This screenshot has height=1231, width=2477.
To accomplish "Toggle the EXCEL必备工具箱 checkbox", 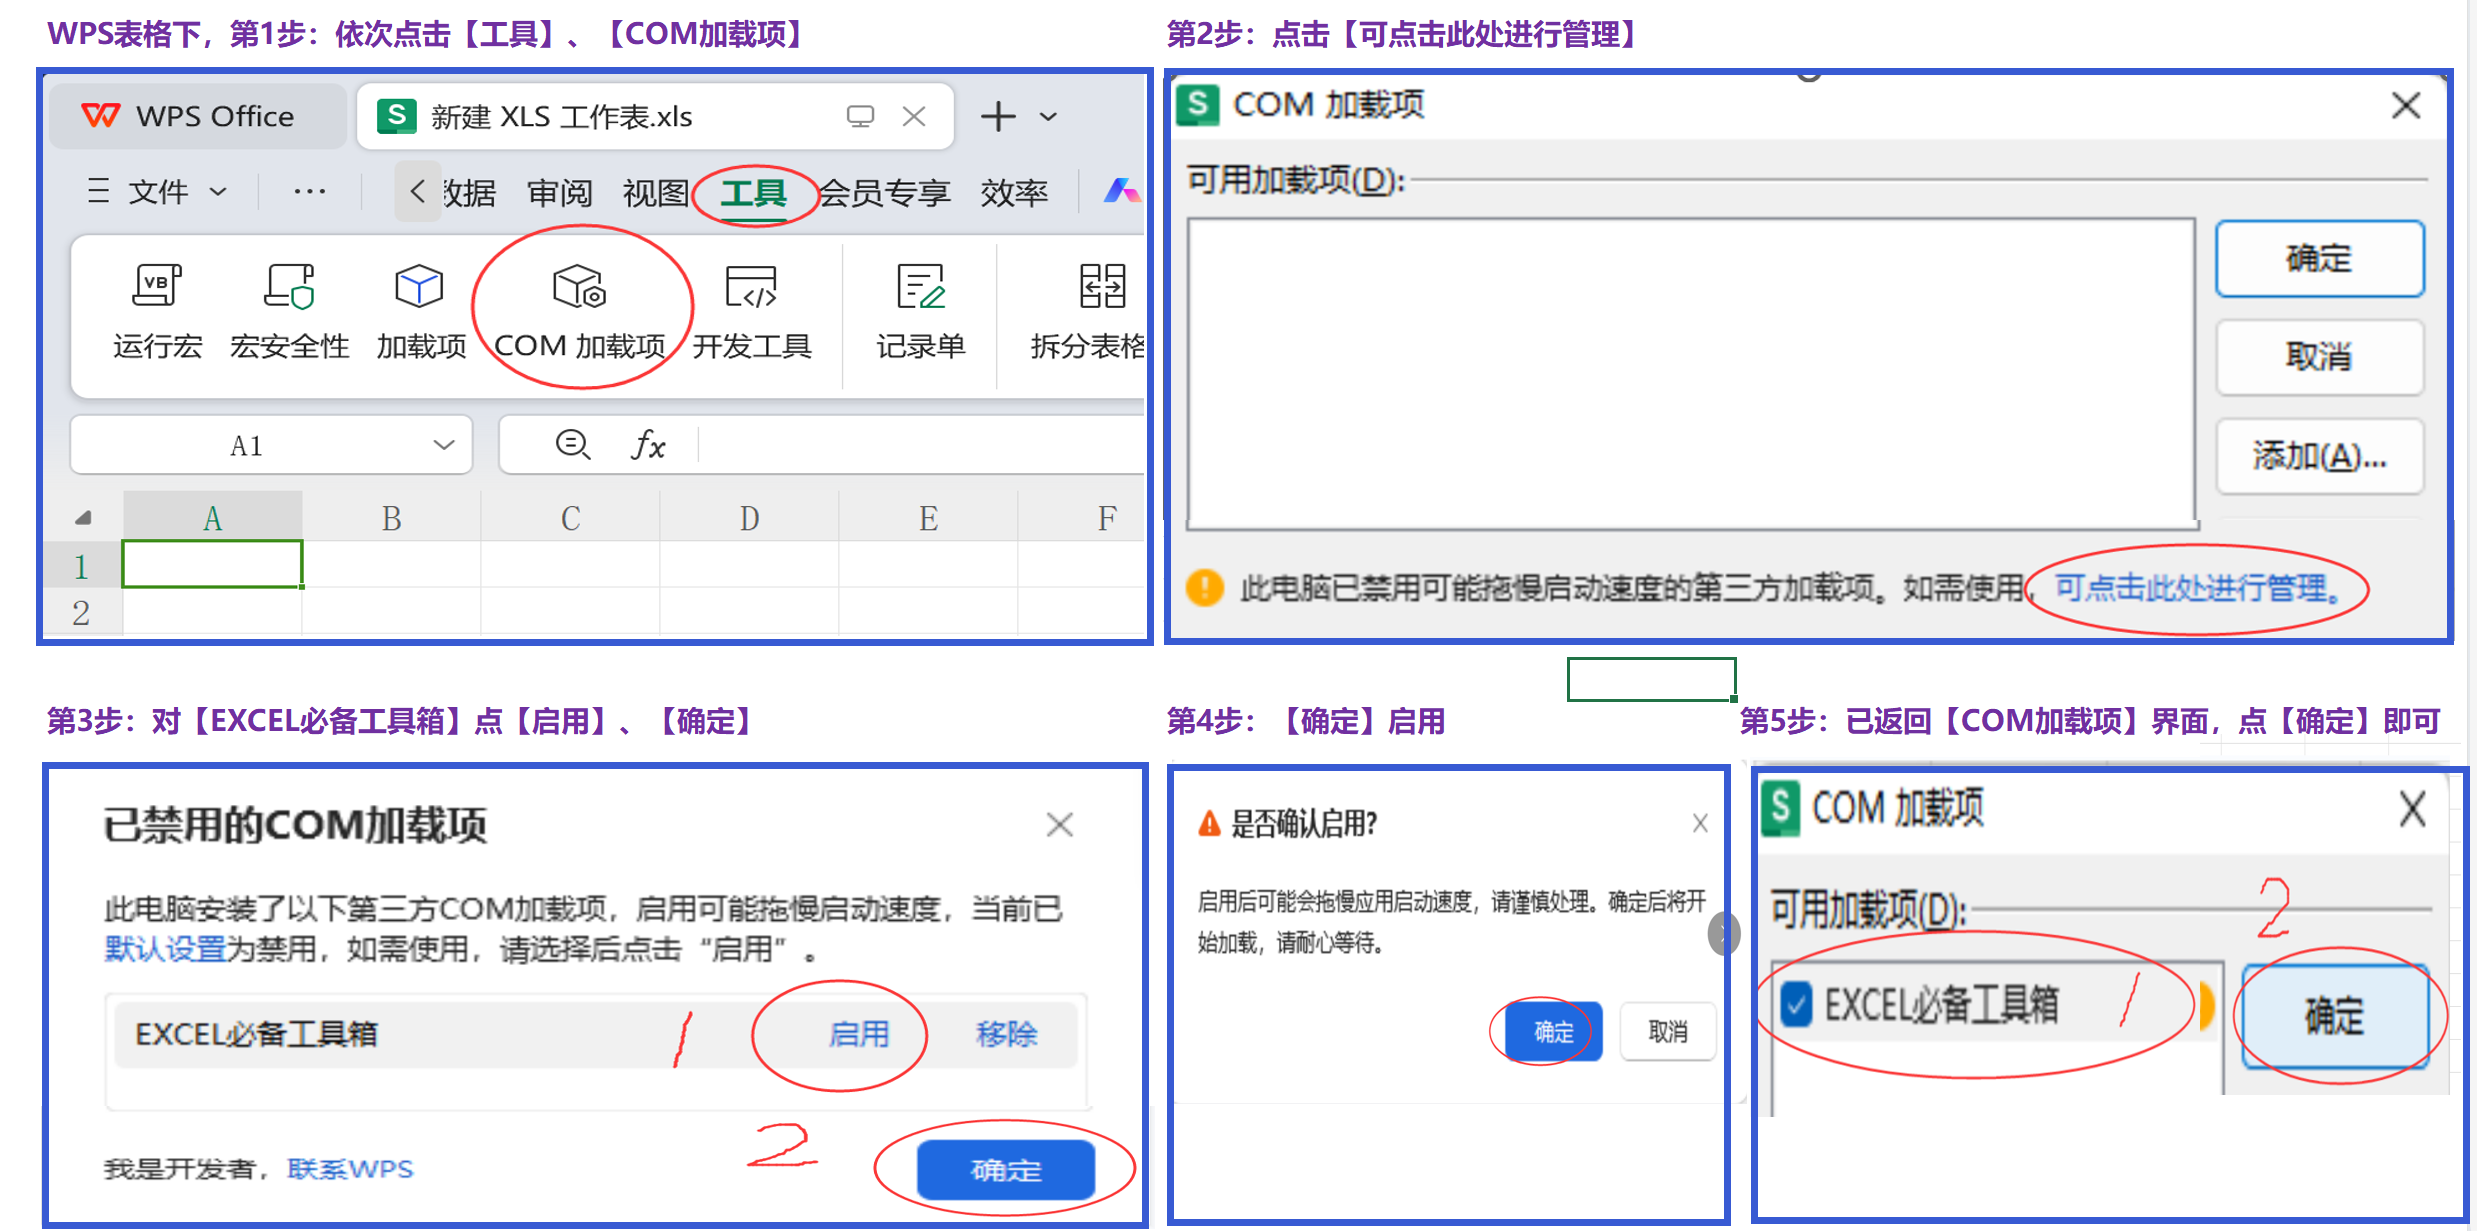I will 1796,1004.
